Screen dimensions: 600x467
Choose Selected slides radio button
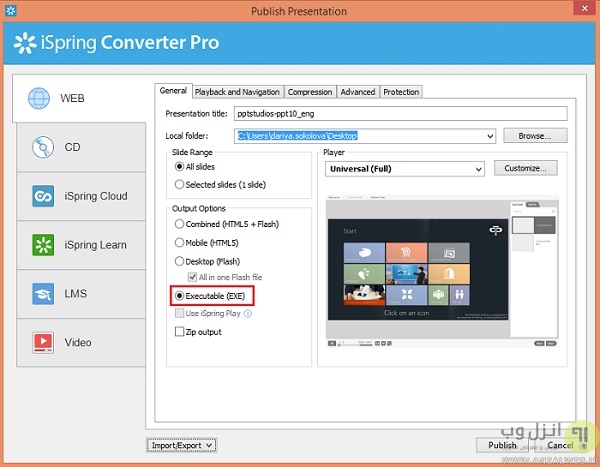[180, 184]
